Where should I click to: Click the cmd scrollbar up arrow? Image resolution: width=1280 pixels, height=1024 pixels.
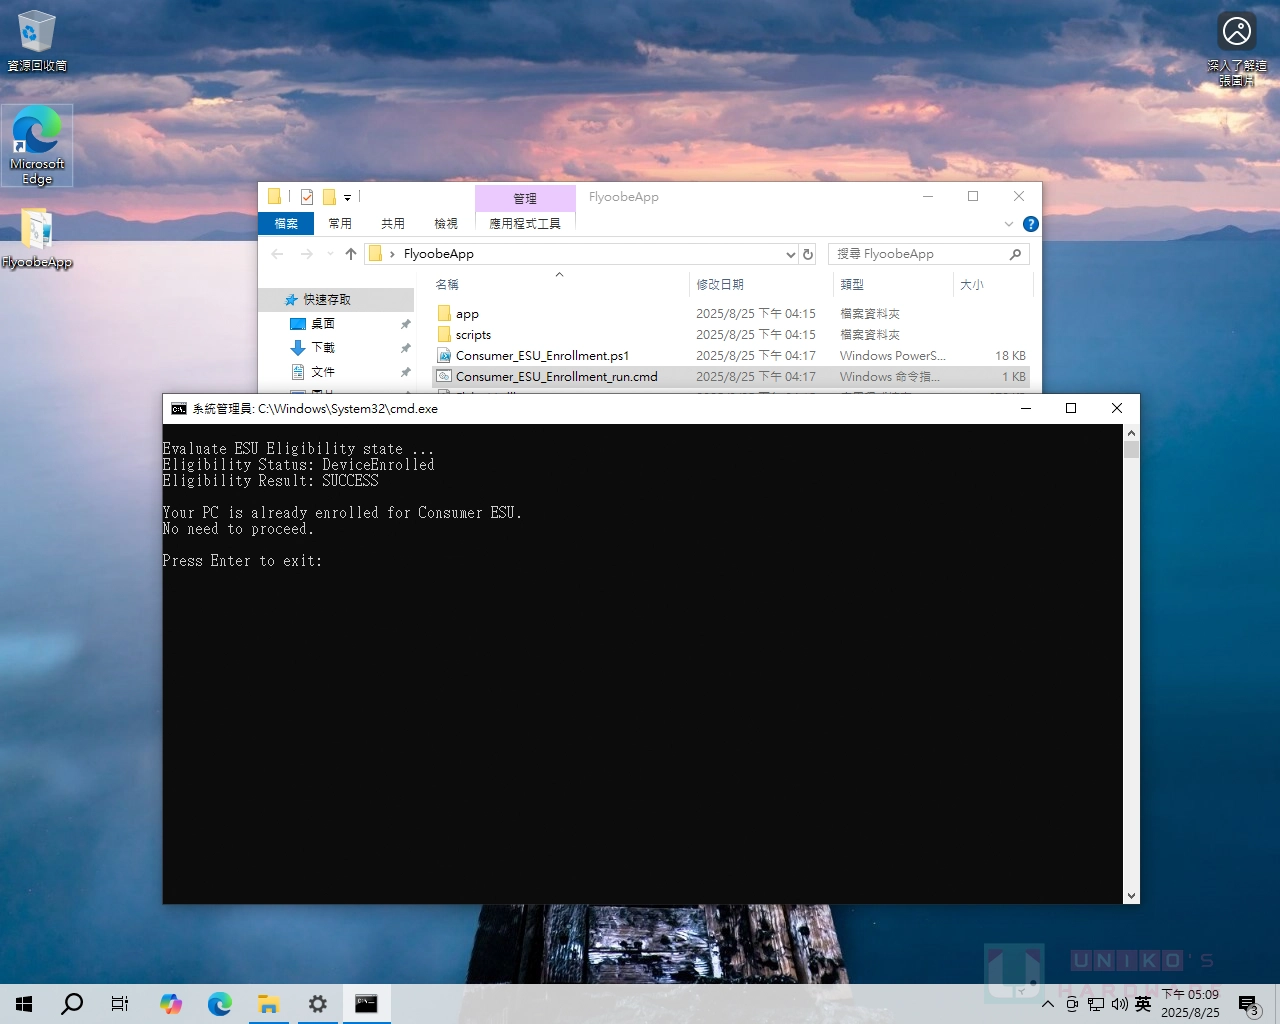tap(1131, 433)
